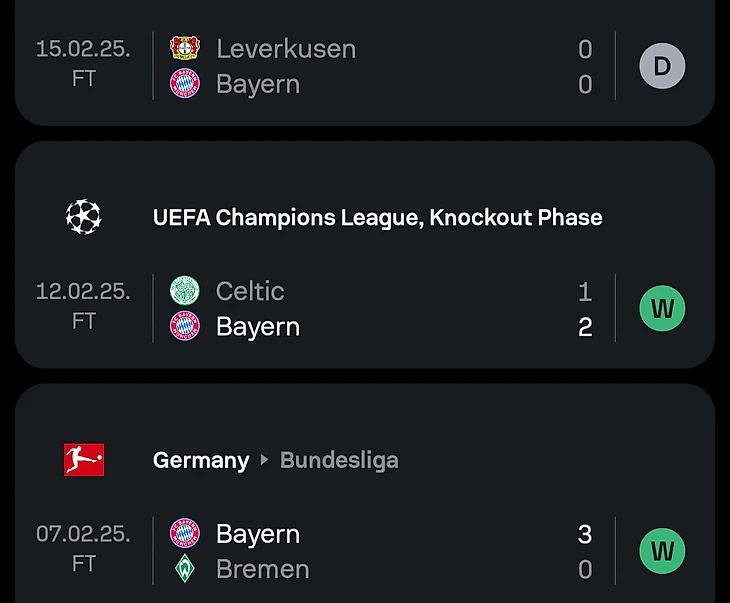
Task: Click Bayern crest in the Leverkusen match
Action: 185,84
